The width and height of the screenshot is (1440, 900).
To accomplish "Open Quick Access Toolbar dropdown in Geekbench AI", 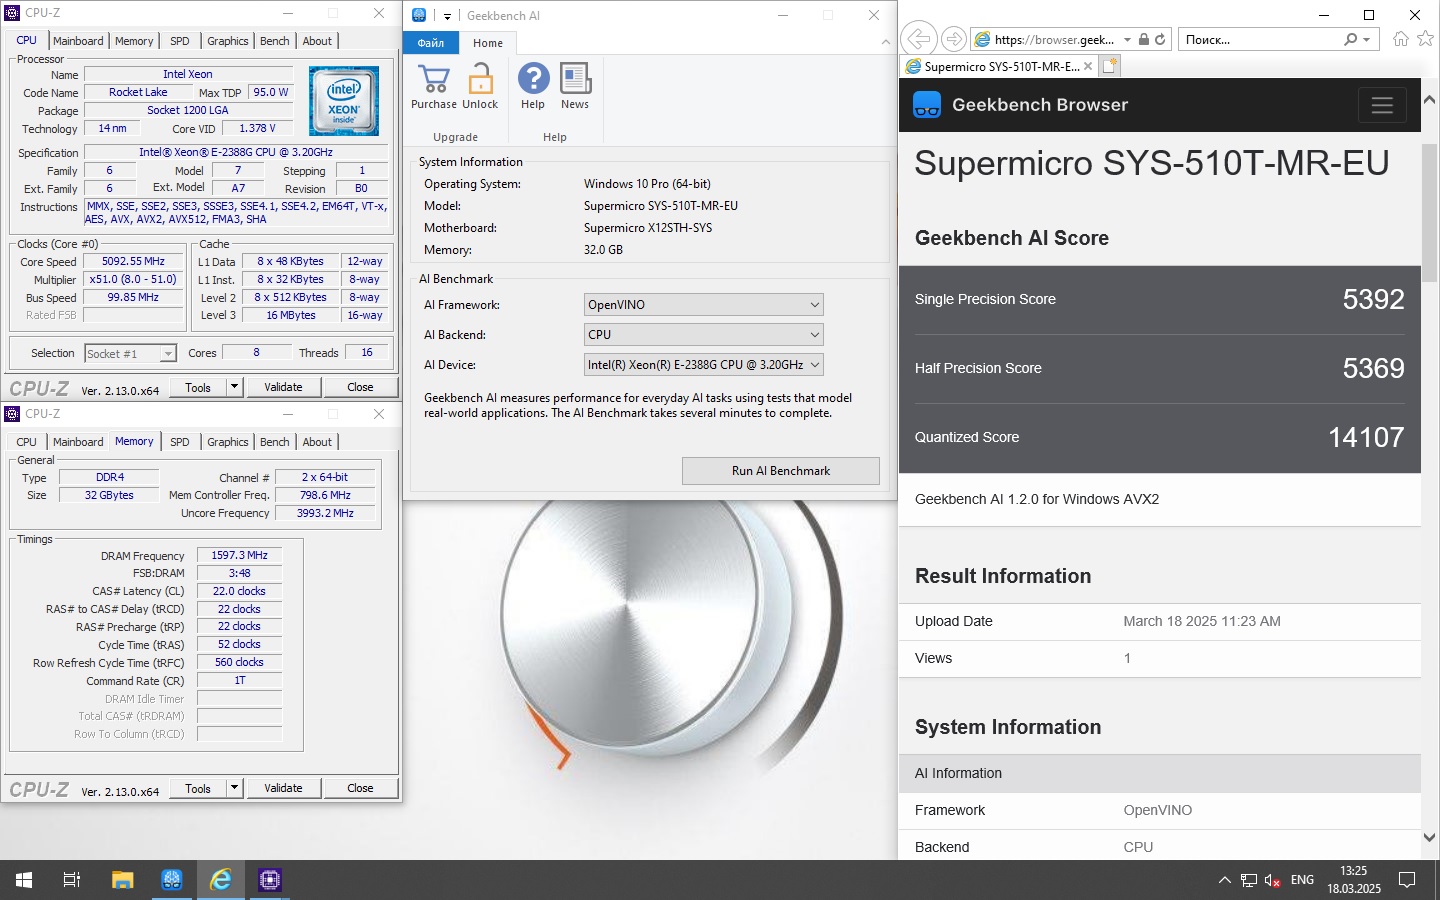I will [x=447, y=16].
